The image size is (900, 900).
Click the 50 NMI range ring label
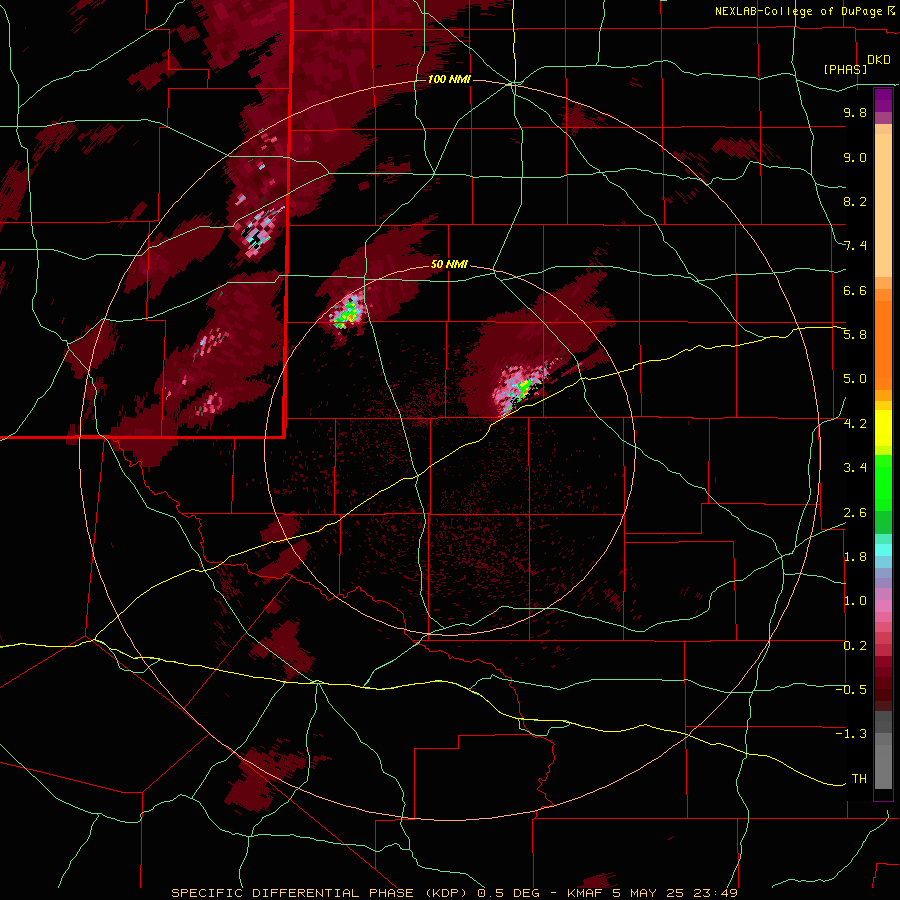(449, 265)
